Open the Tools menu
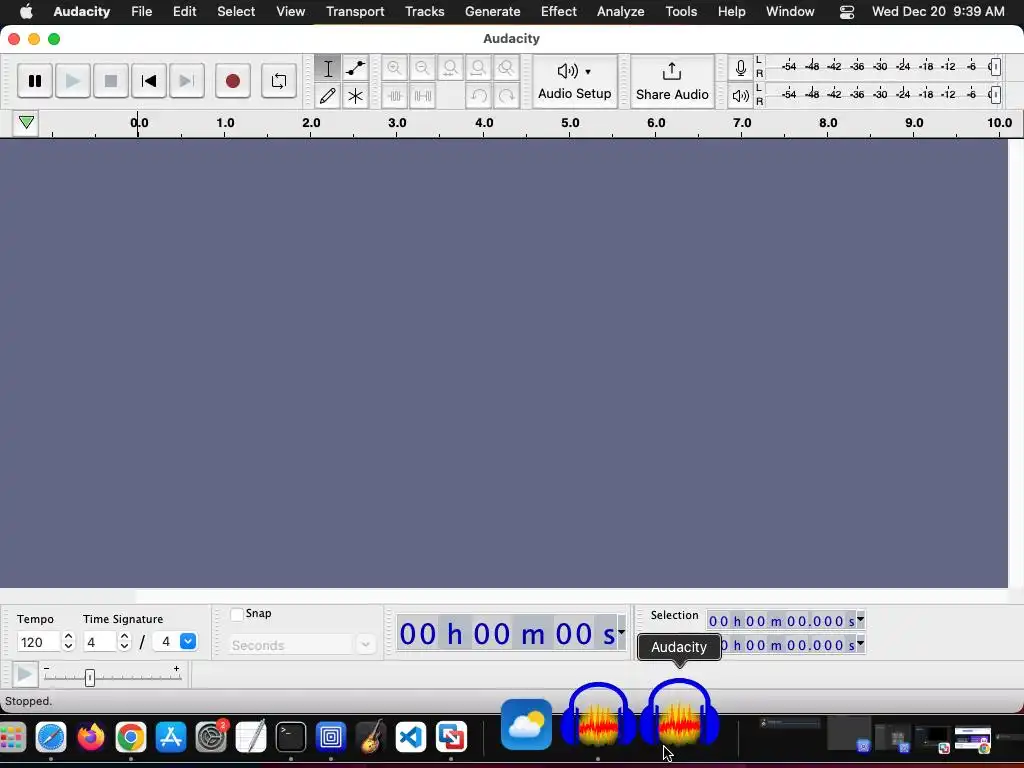Image resolution: width=1024 pixels, height=768 pixels. coord(681,12)
